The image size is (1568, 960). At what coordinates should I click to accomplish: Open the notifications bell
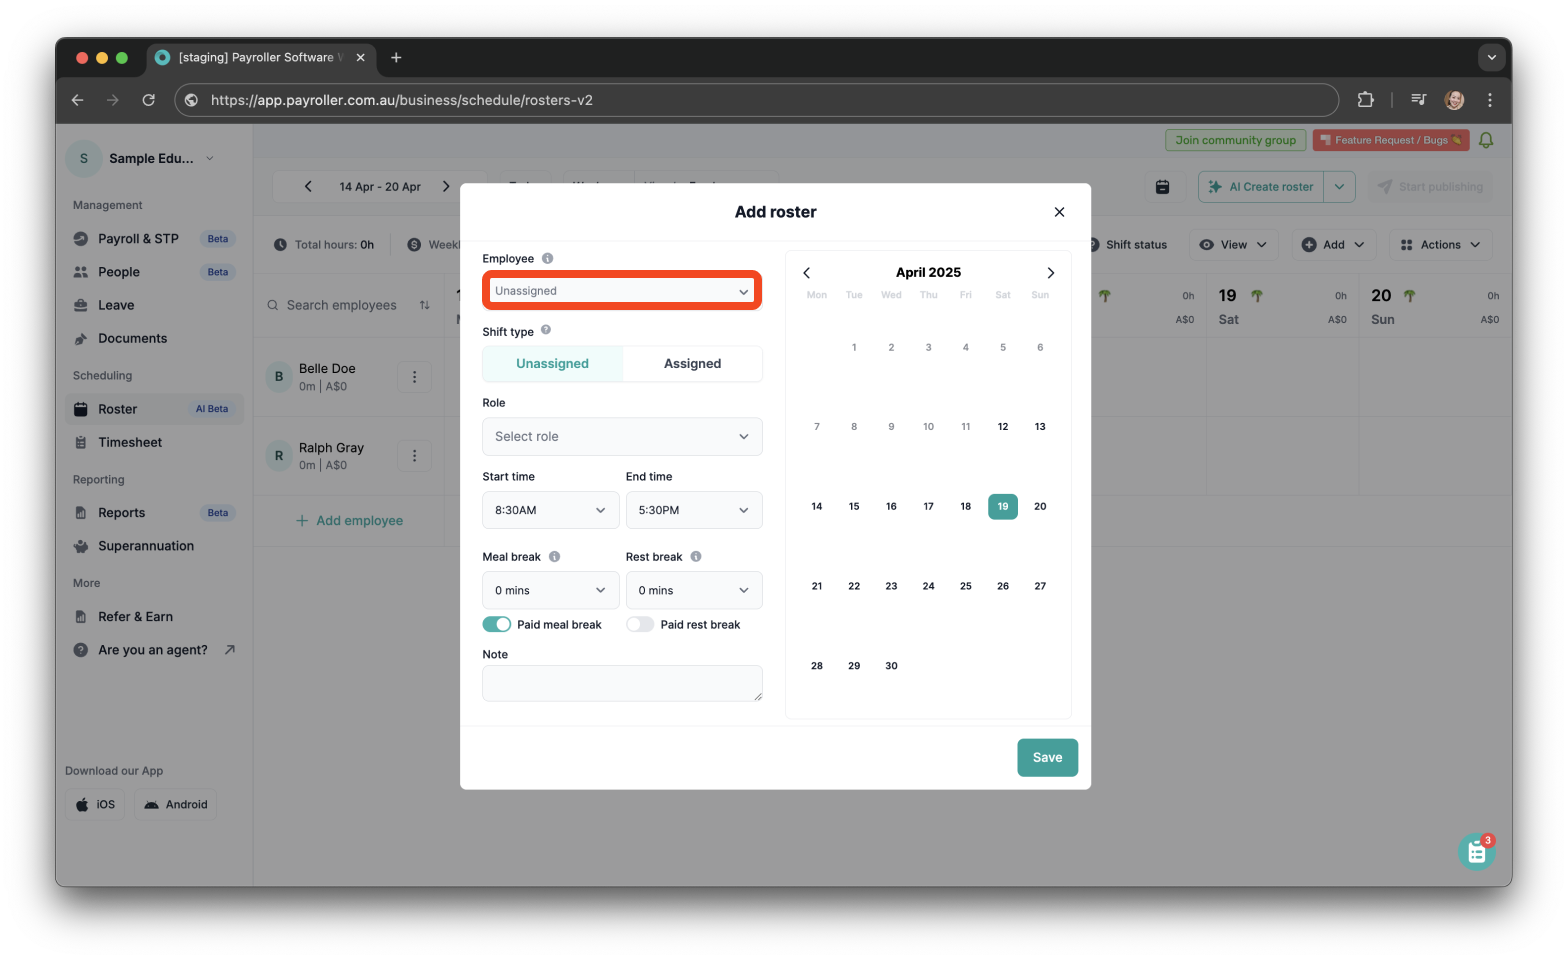(x=1486, y=140)
